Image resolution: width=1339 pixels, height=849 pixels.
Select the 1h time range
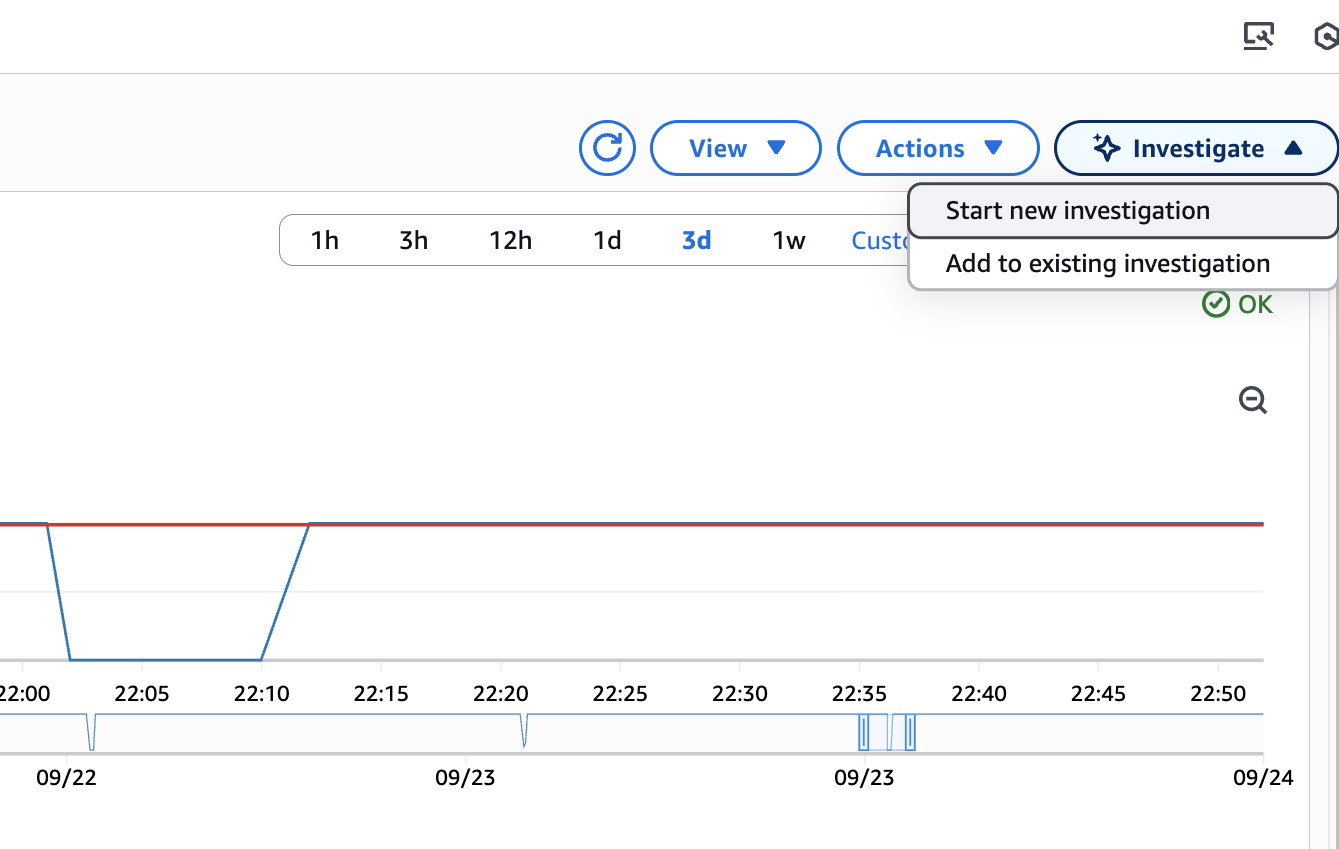[326, 240]
